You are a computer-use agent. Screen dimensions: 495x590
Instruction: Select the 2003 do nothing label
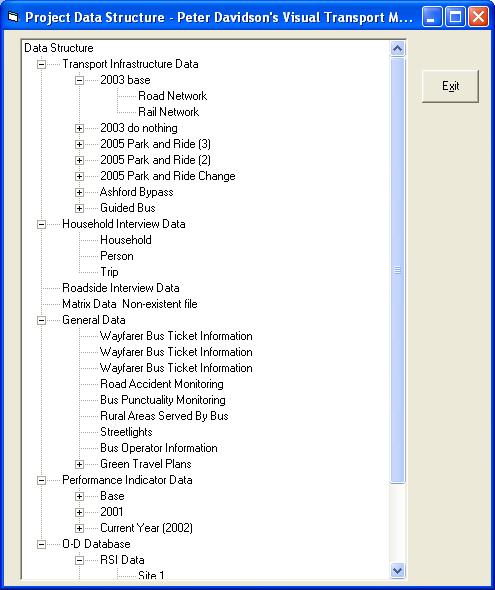pyautogui.click(x=139, y=128)
